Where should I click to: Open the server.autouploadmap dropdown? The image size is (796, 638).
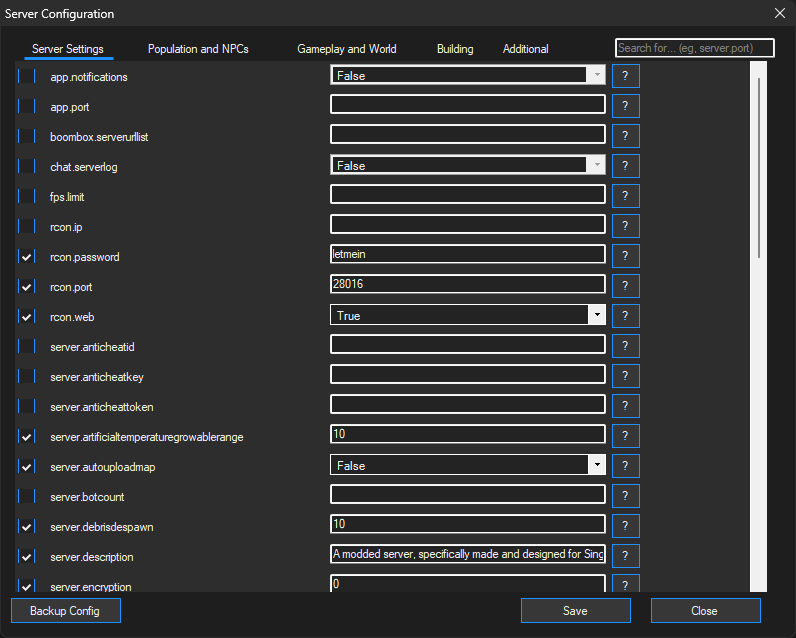pyautogui.click(x=597, y=465)
